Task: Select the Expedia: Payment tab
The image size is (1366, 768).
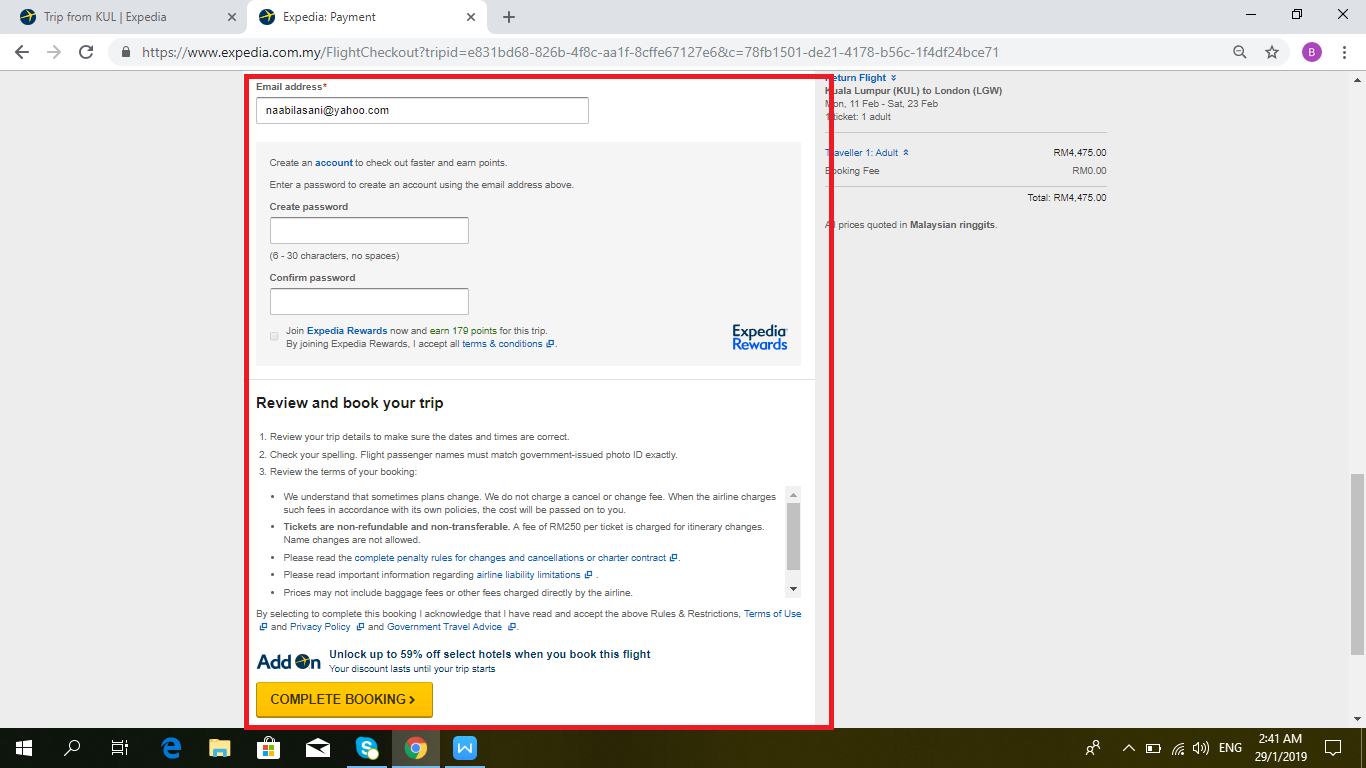Action: coord(366,17)
